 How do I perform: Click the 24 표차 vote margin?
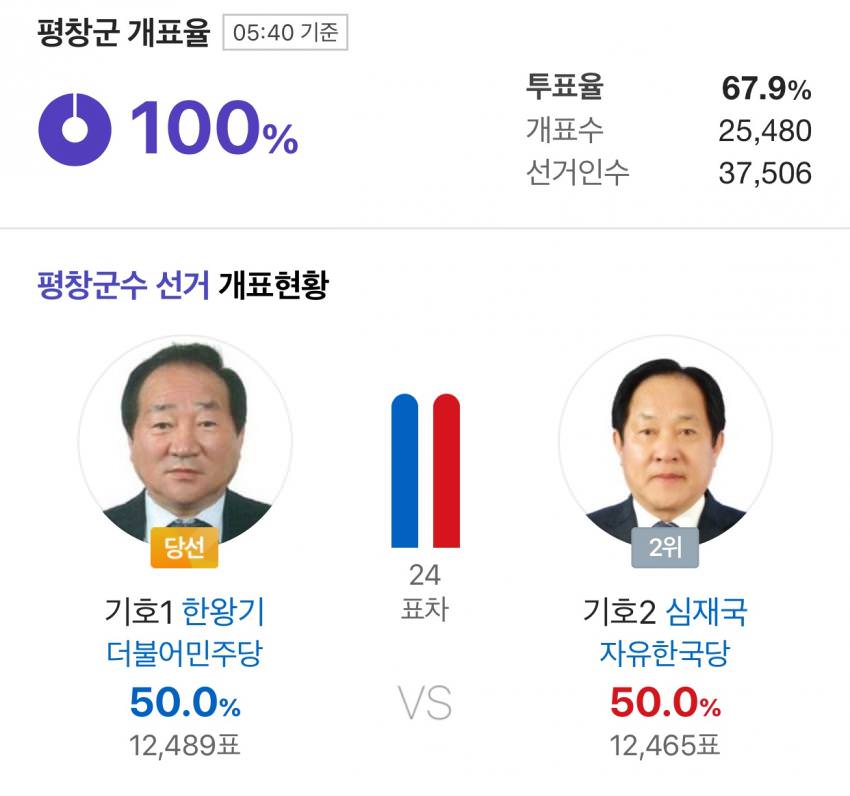pos(425,592)
